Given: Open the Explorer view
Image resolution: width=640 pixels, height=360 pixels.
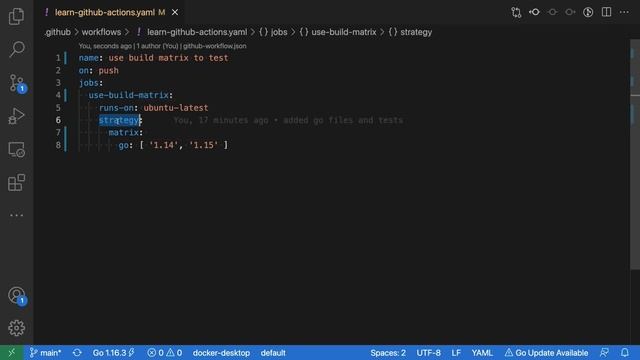Looking at the screenshot, I should tap(16, 16).
